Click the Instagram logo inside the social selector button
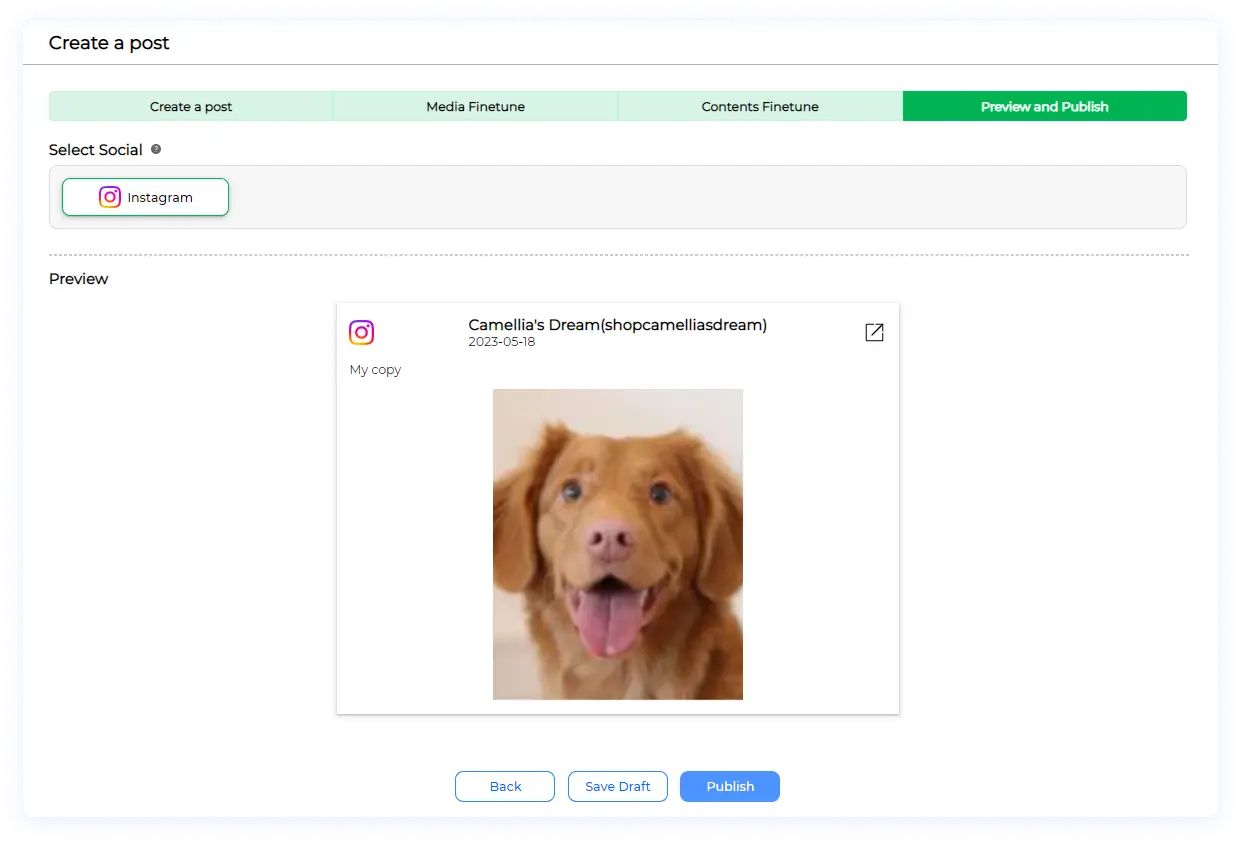 pyautogui.click(x=110, y=197)
